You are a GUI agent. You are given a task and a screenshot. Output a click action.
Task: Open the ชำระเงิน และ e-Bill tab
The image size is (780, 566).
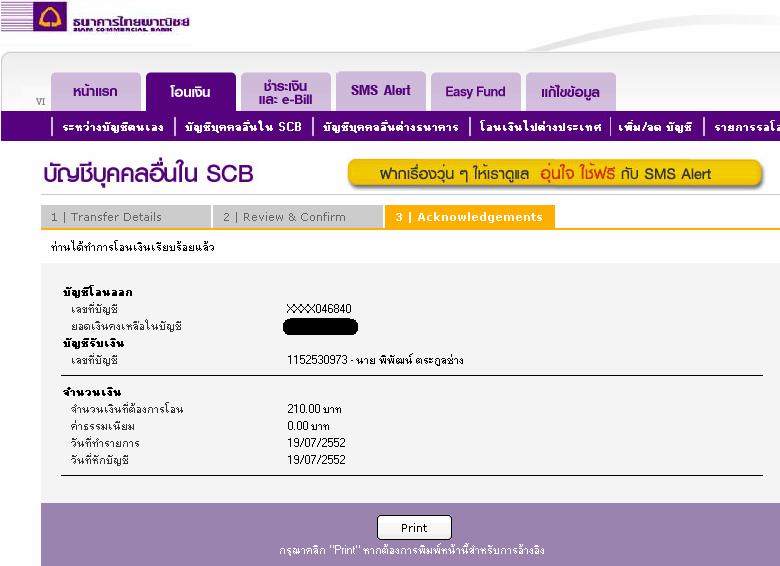coord(286,92)
